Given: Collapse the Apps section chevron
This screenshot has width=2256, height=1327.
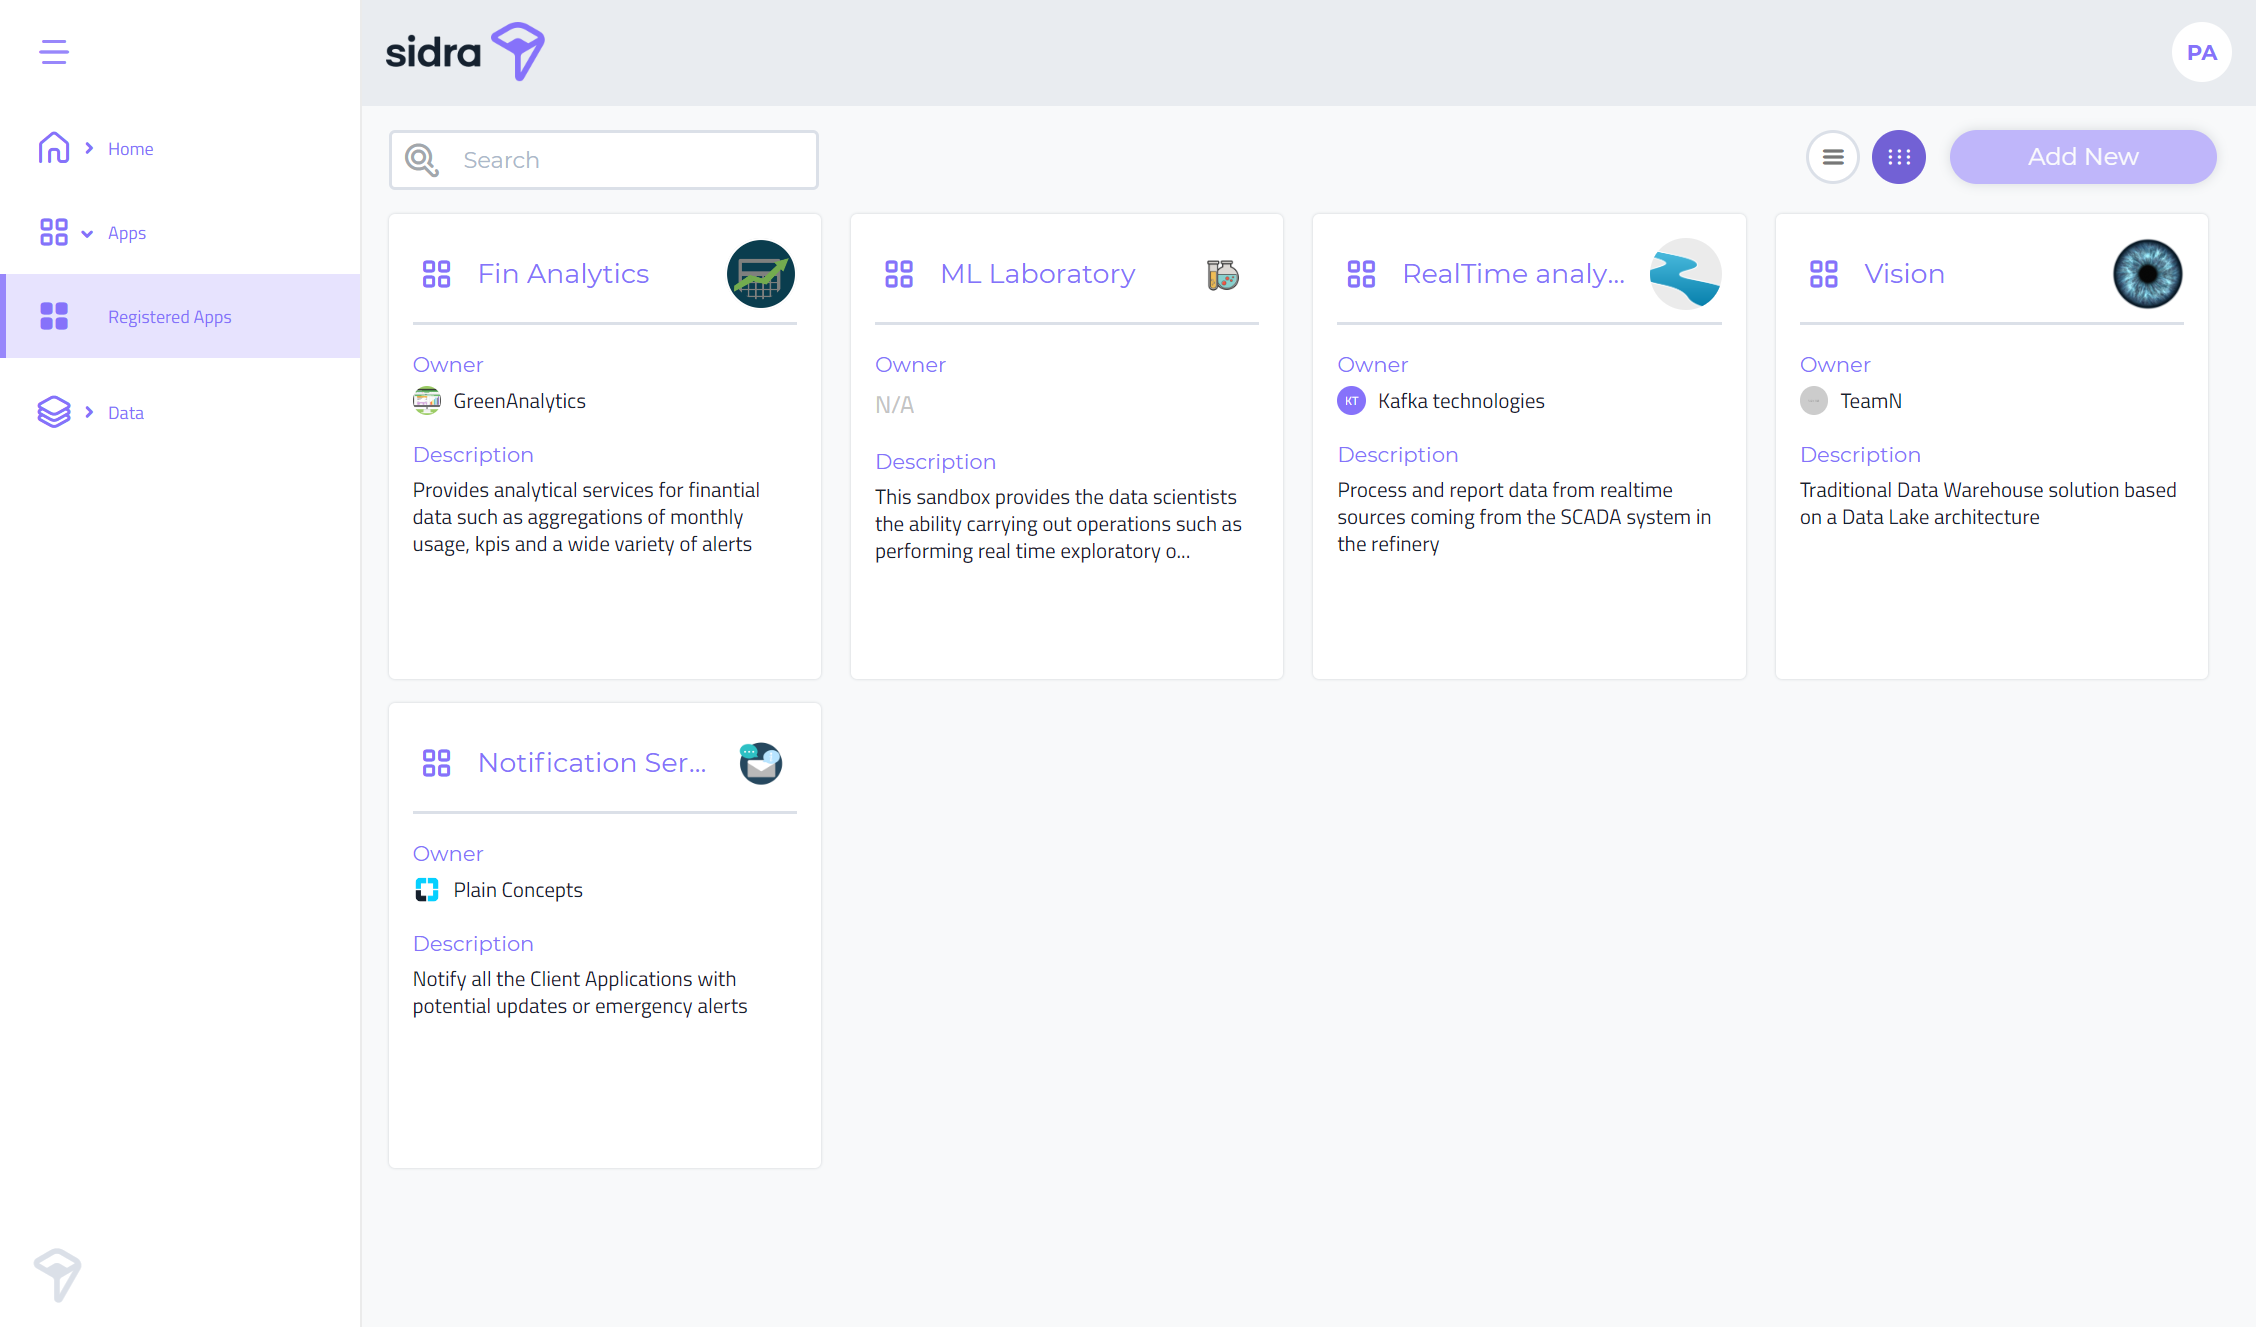Looking at the screenshot, I should (87, 233).
